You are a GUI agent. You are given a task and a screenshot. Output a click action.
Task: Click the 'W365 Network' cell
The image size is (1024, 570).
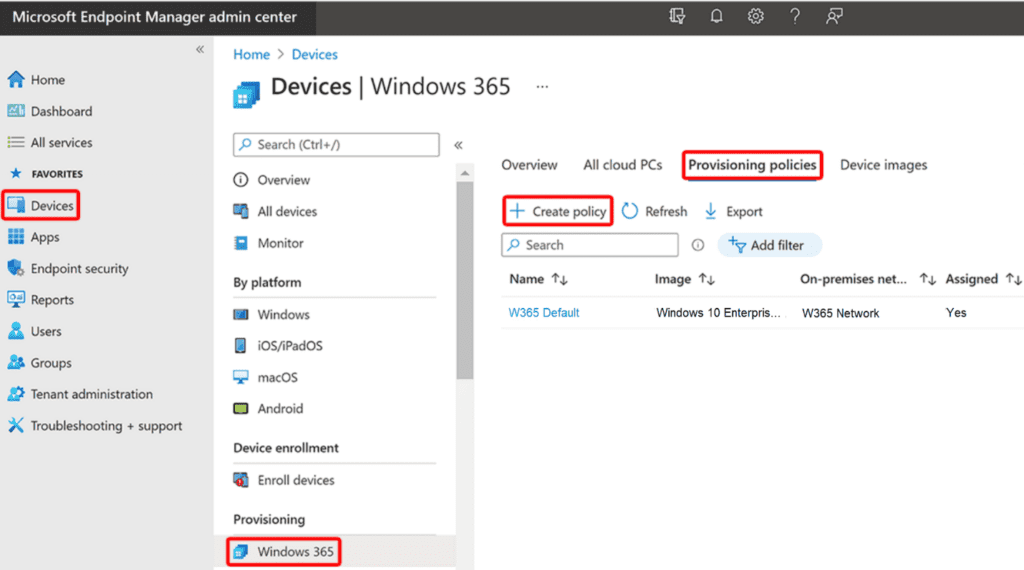click(840, 313)
